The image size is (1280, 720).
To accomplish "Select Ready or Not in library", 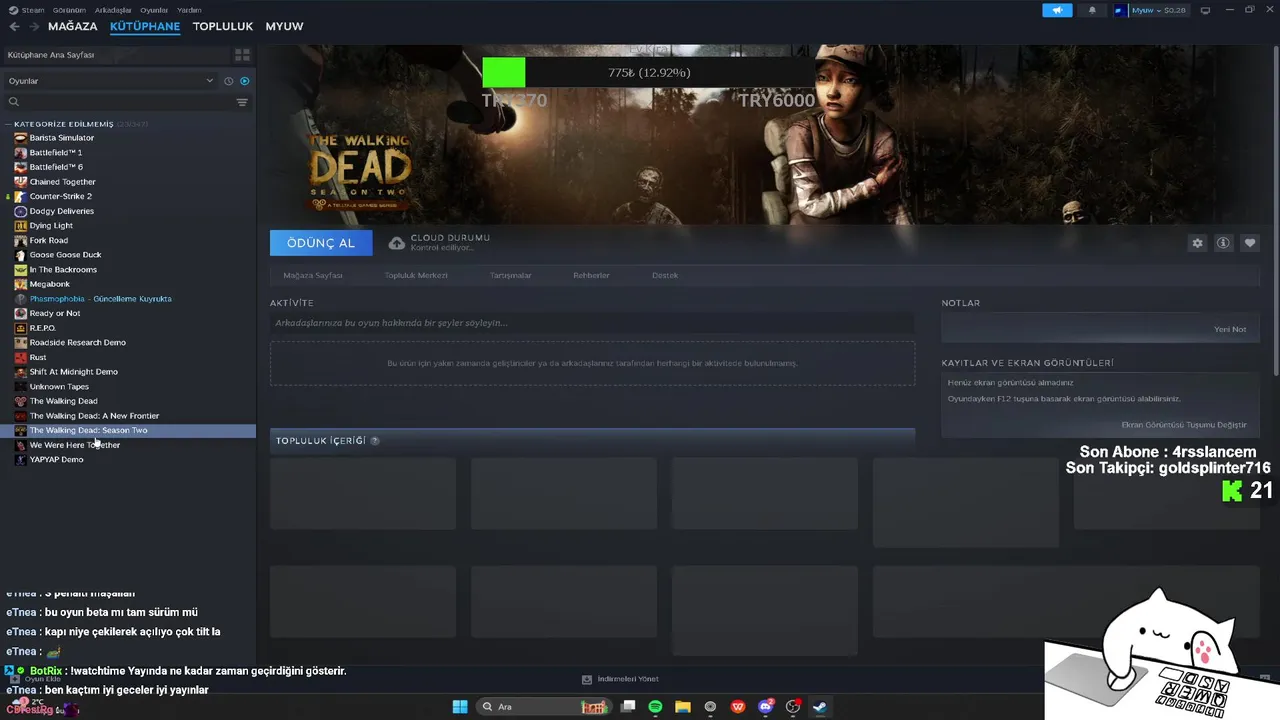I will (128, 313).
